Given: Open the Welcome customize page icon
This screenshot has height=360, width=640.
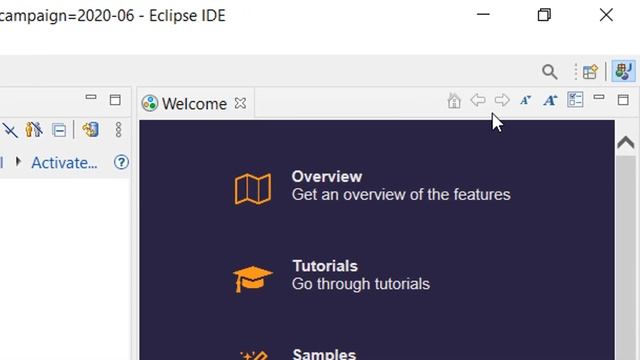Looking at the screenshot, I should click(x=575, y=100).
